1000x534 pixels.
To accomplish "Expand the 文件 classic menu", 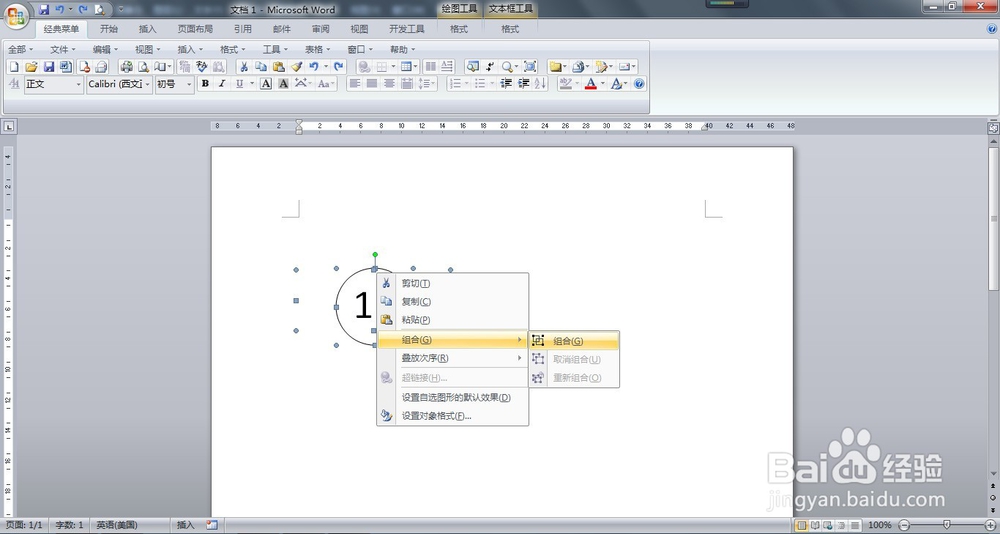I will click(x=62, y=49).
